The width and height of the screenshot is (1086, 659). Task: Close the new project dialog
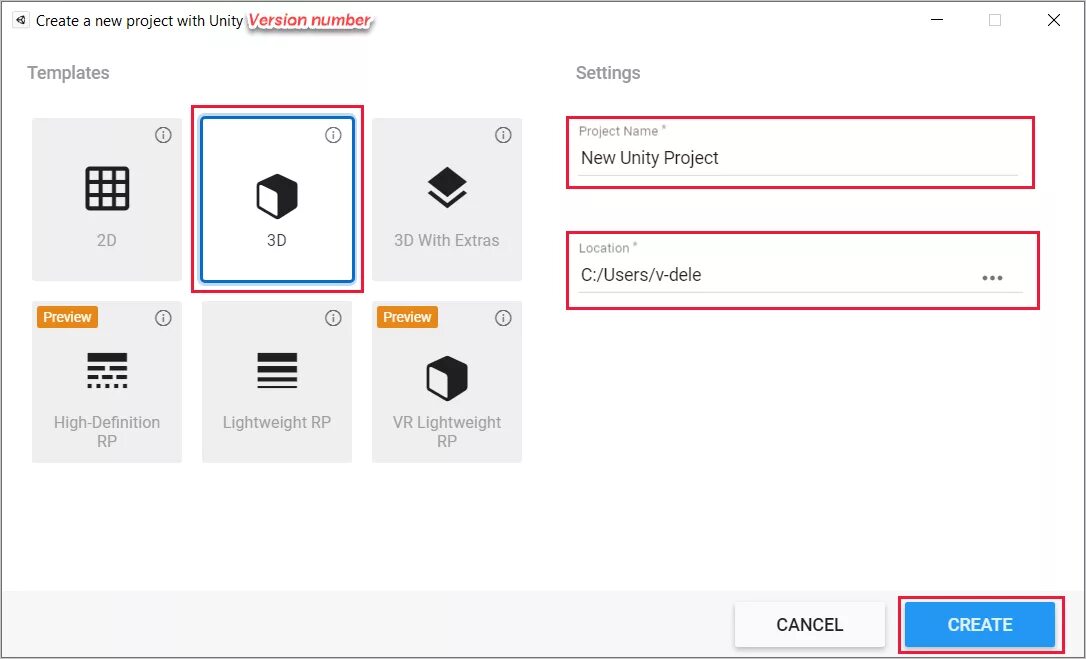[1053, 20]
